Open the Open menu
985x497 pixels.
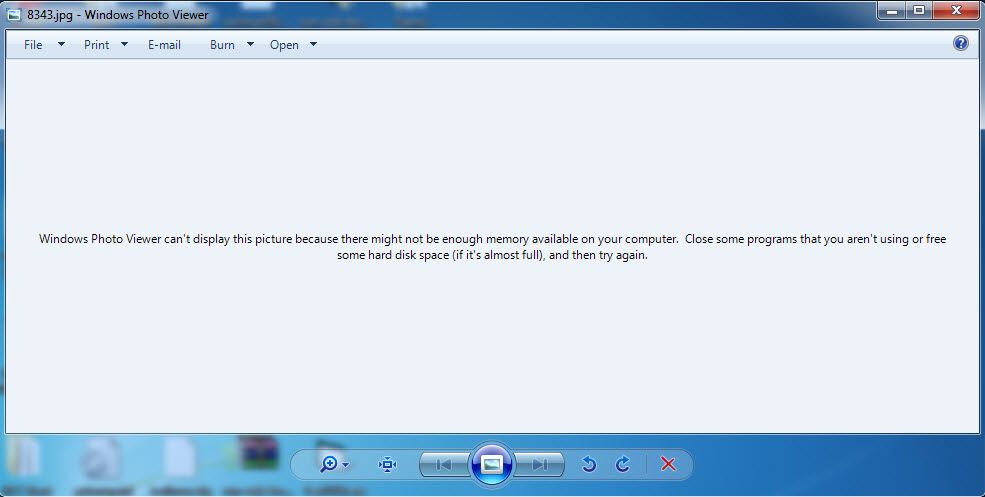284,45
